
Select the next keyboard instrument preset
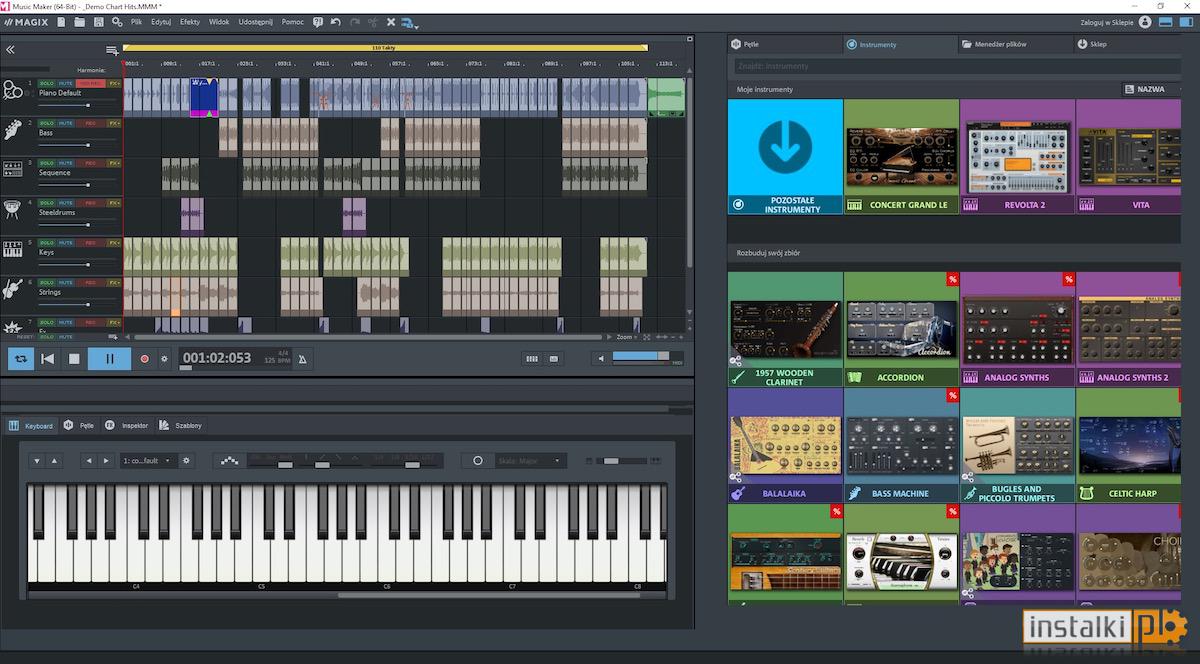[106, 460]
